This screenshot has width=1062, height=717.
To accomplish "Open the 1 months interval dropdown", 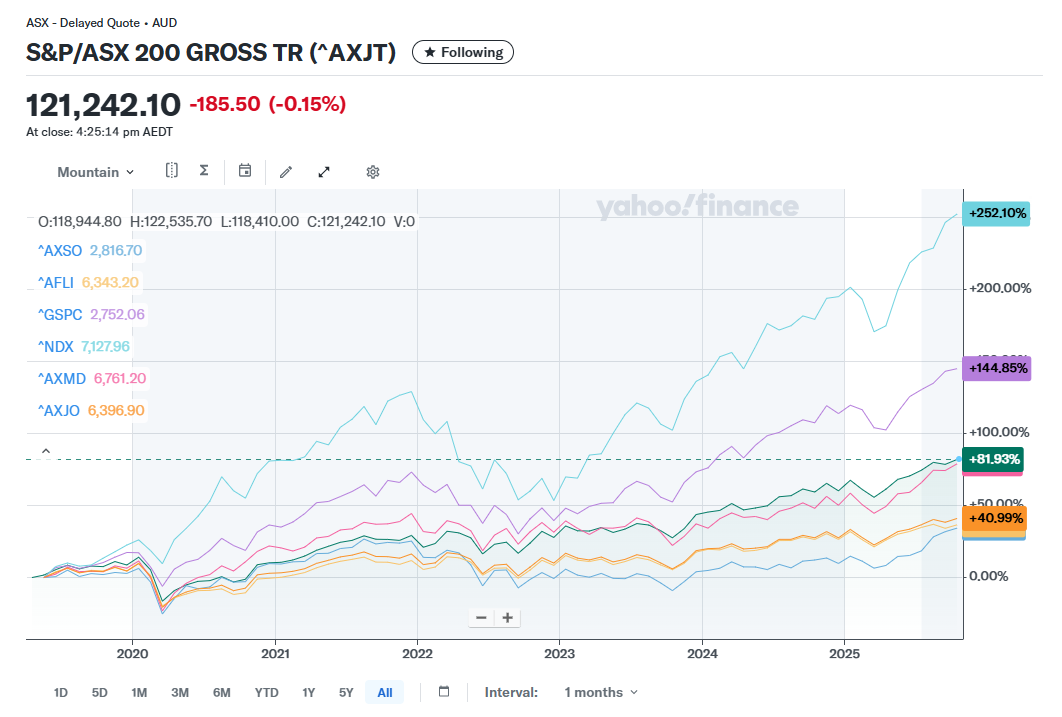I will point(600,692).
